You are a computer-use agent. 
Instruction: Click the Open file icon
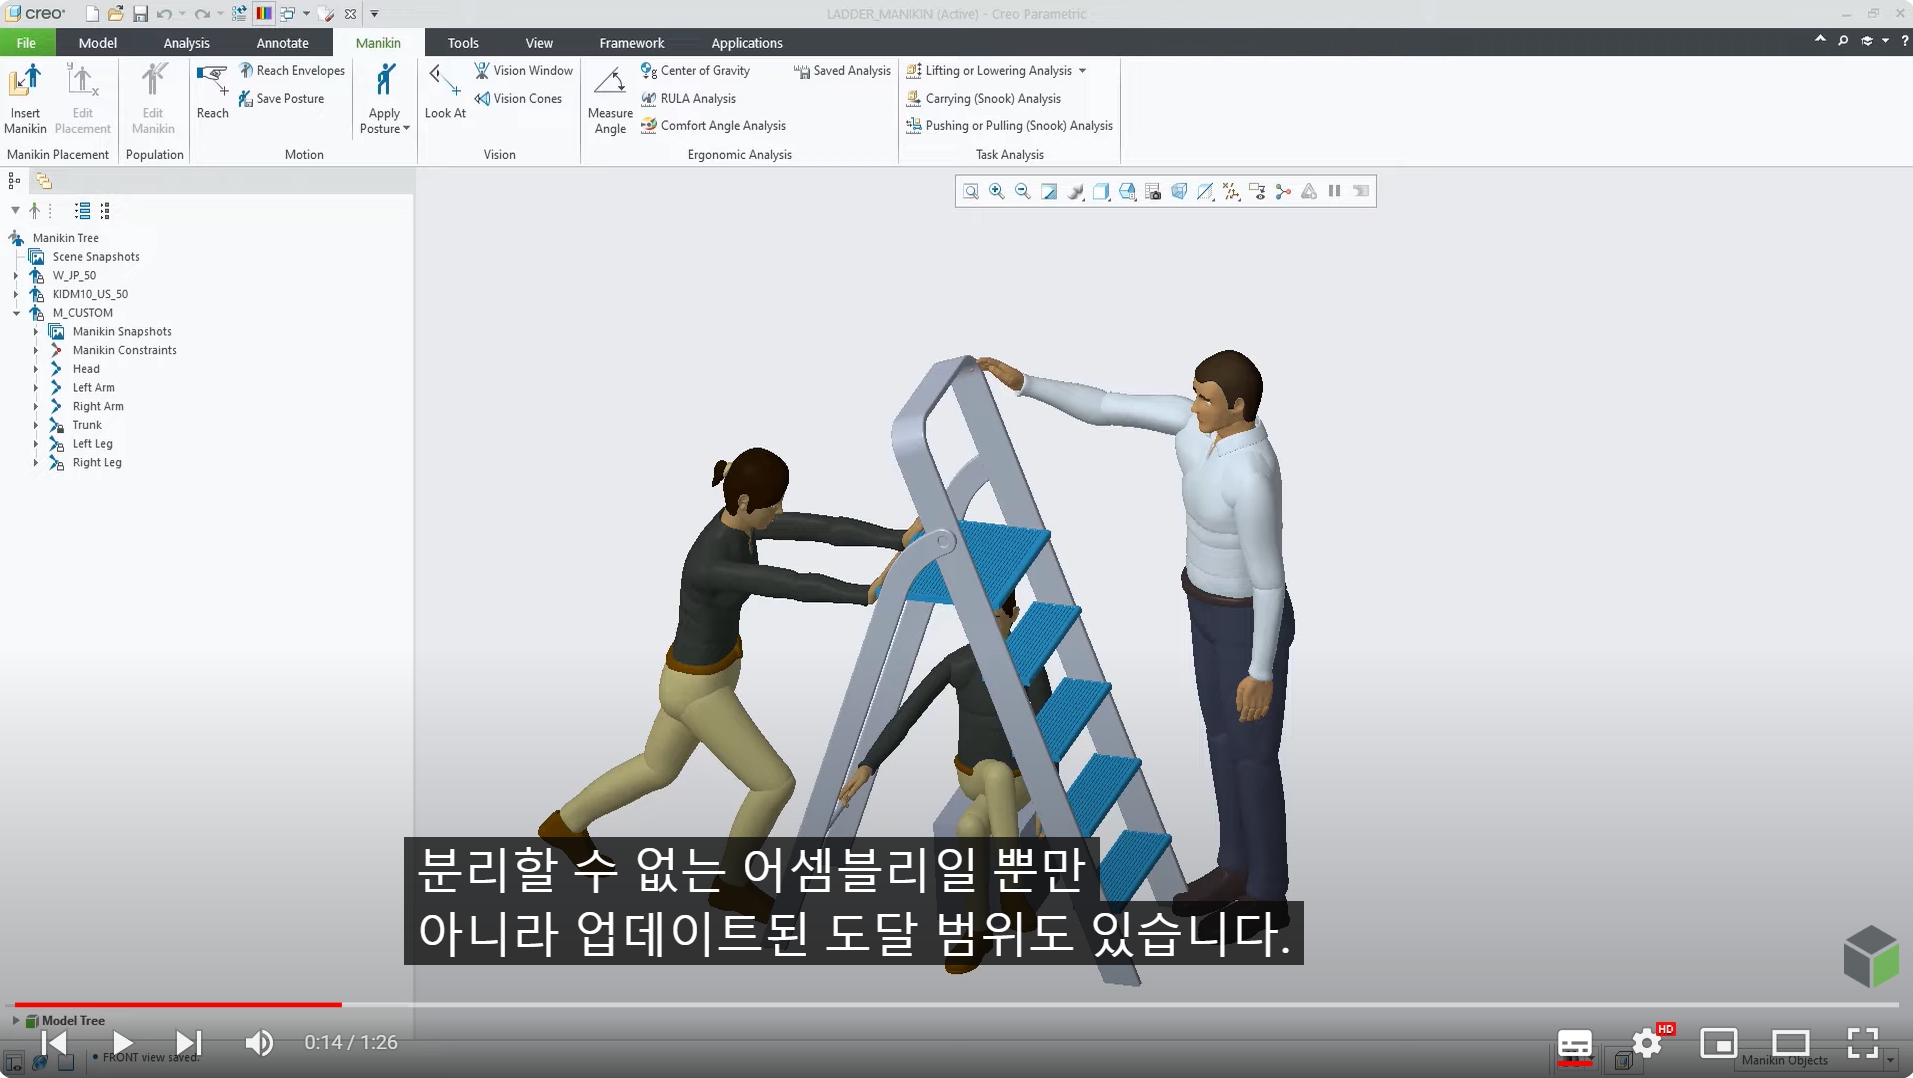click(116, 14)
